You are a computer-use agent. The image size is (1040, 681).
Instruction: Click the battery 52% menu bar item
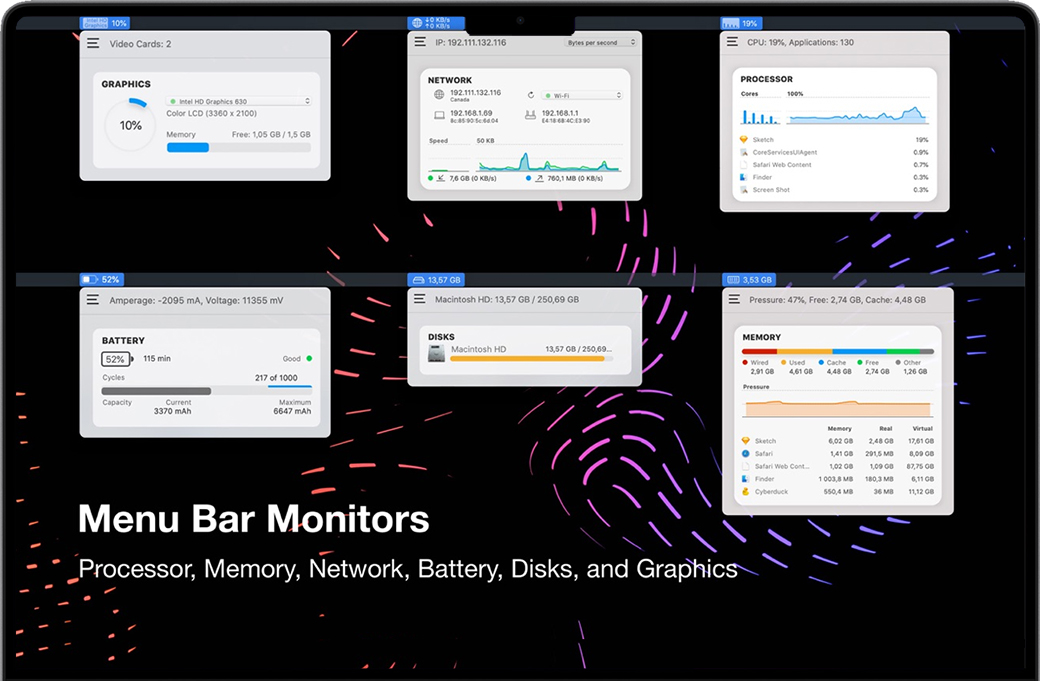coord(102,279)
